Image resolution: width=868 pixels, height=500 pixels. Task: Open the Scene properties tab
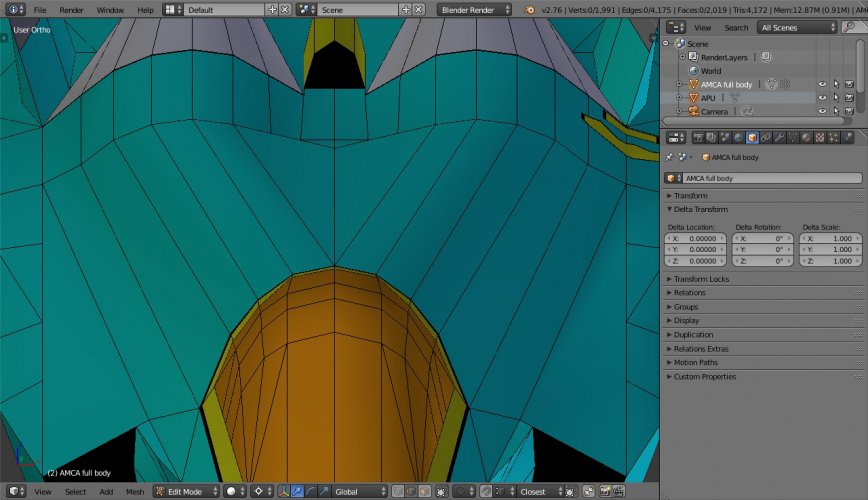tap(725, 137)
